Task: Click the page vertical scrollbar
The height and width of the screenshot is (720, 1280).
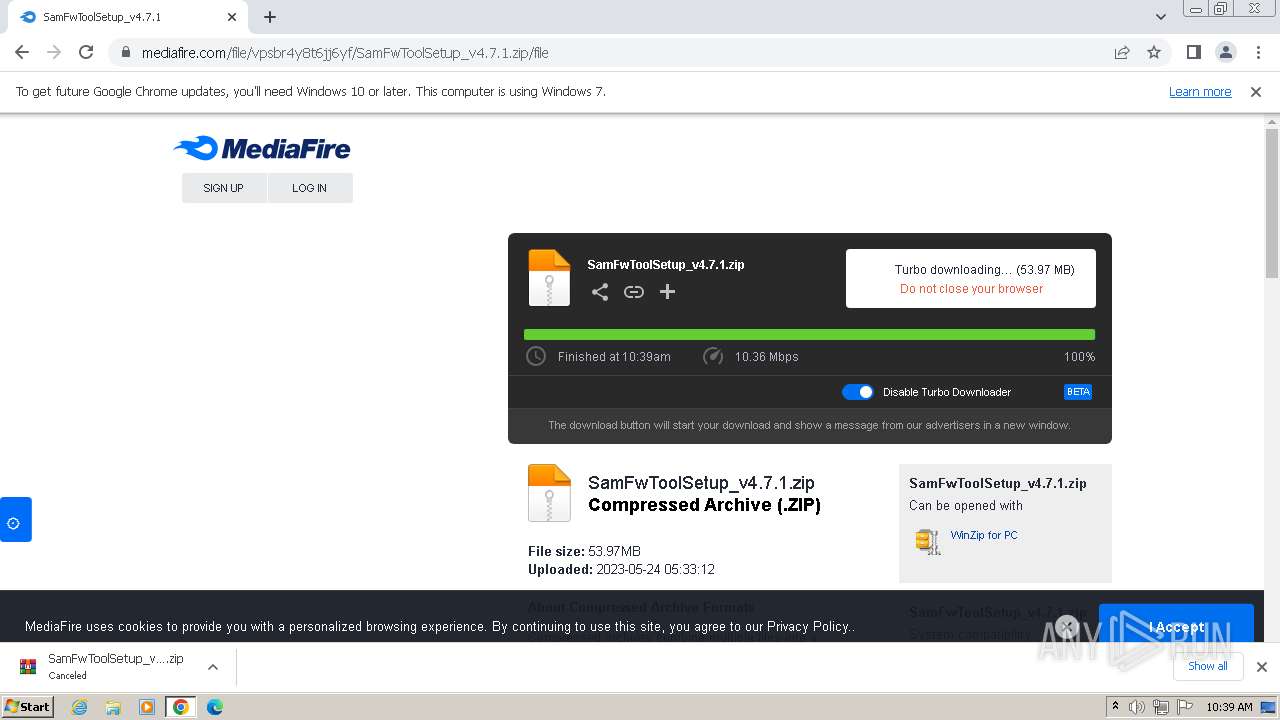Action: point(1272,204)
